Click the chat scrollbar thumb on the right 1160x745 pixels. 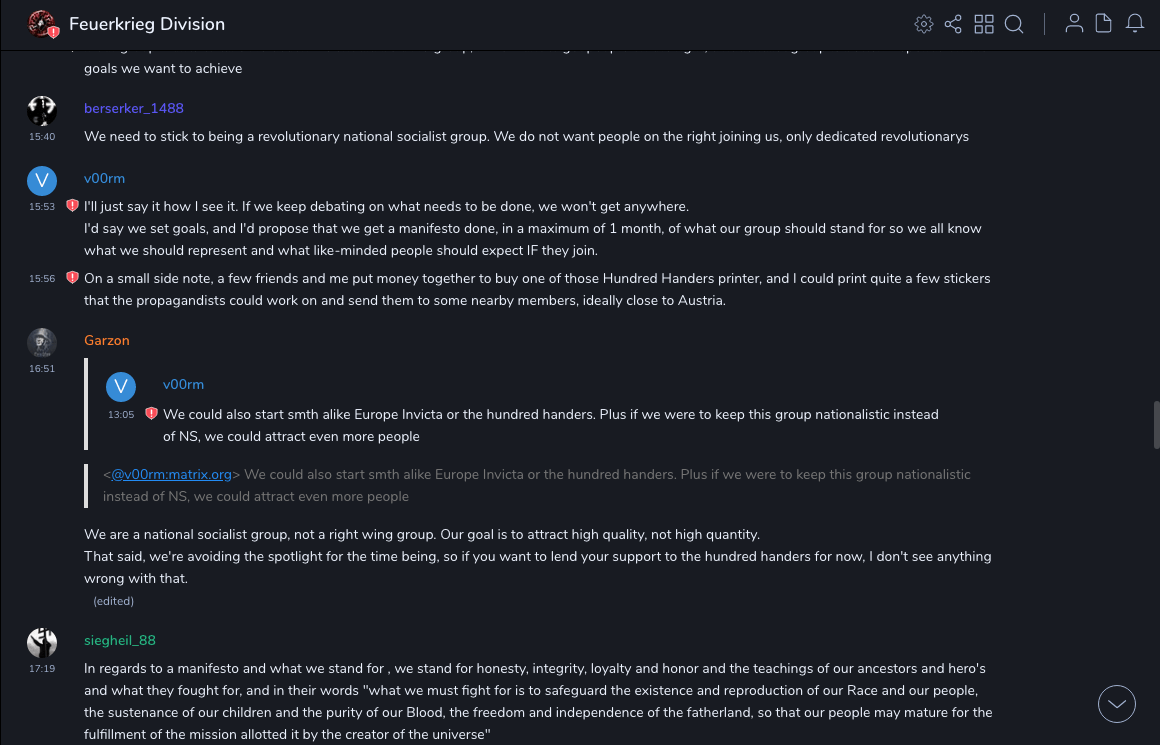pyautogui.click(x=1156, y=425)
